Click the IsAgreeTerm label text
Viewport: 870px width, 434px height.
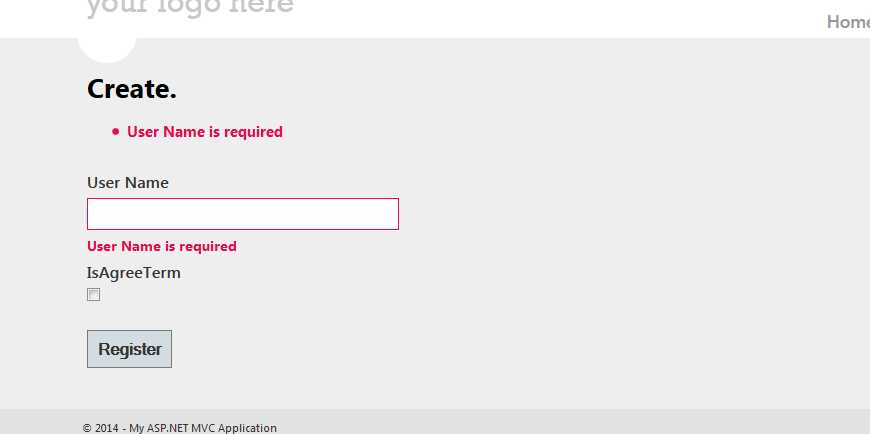pos(134,273)
